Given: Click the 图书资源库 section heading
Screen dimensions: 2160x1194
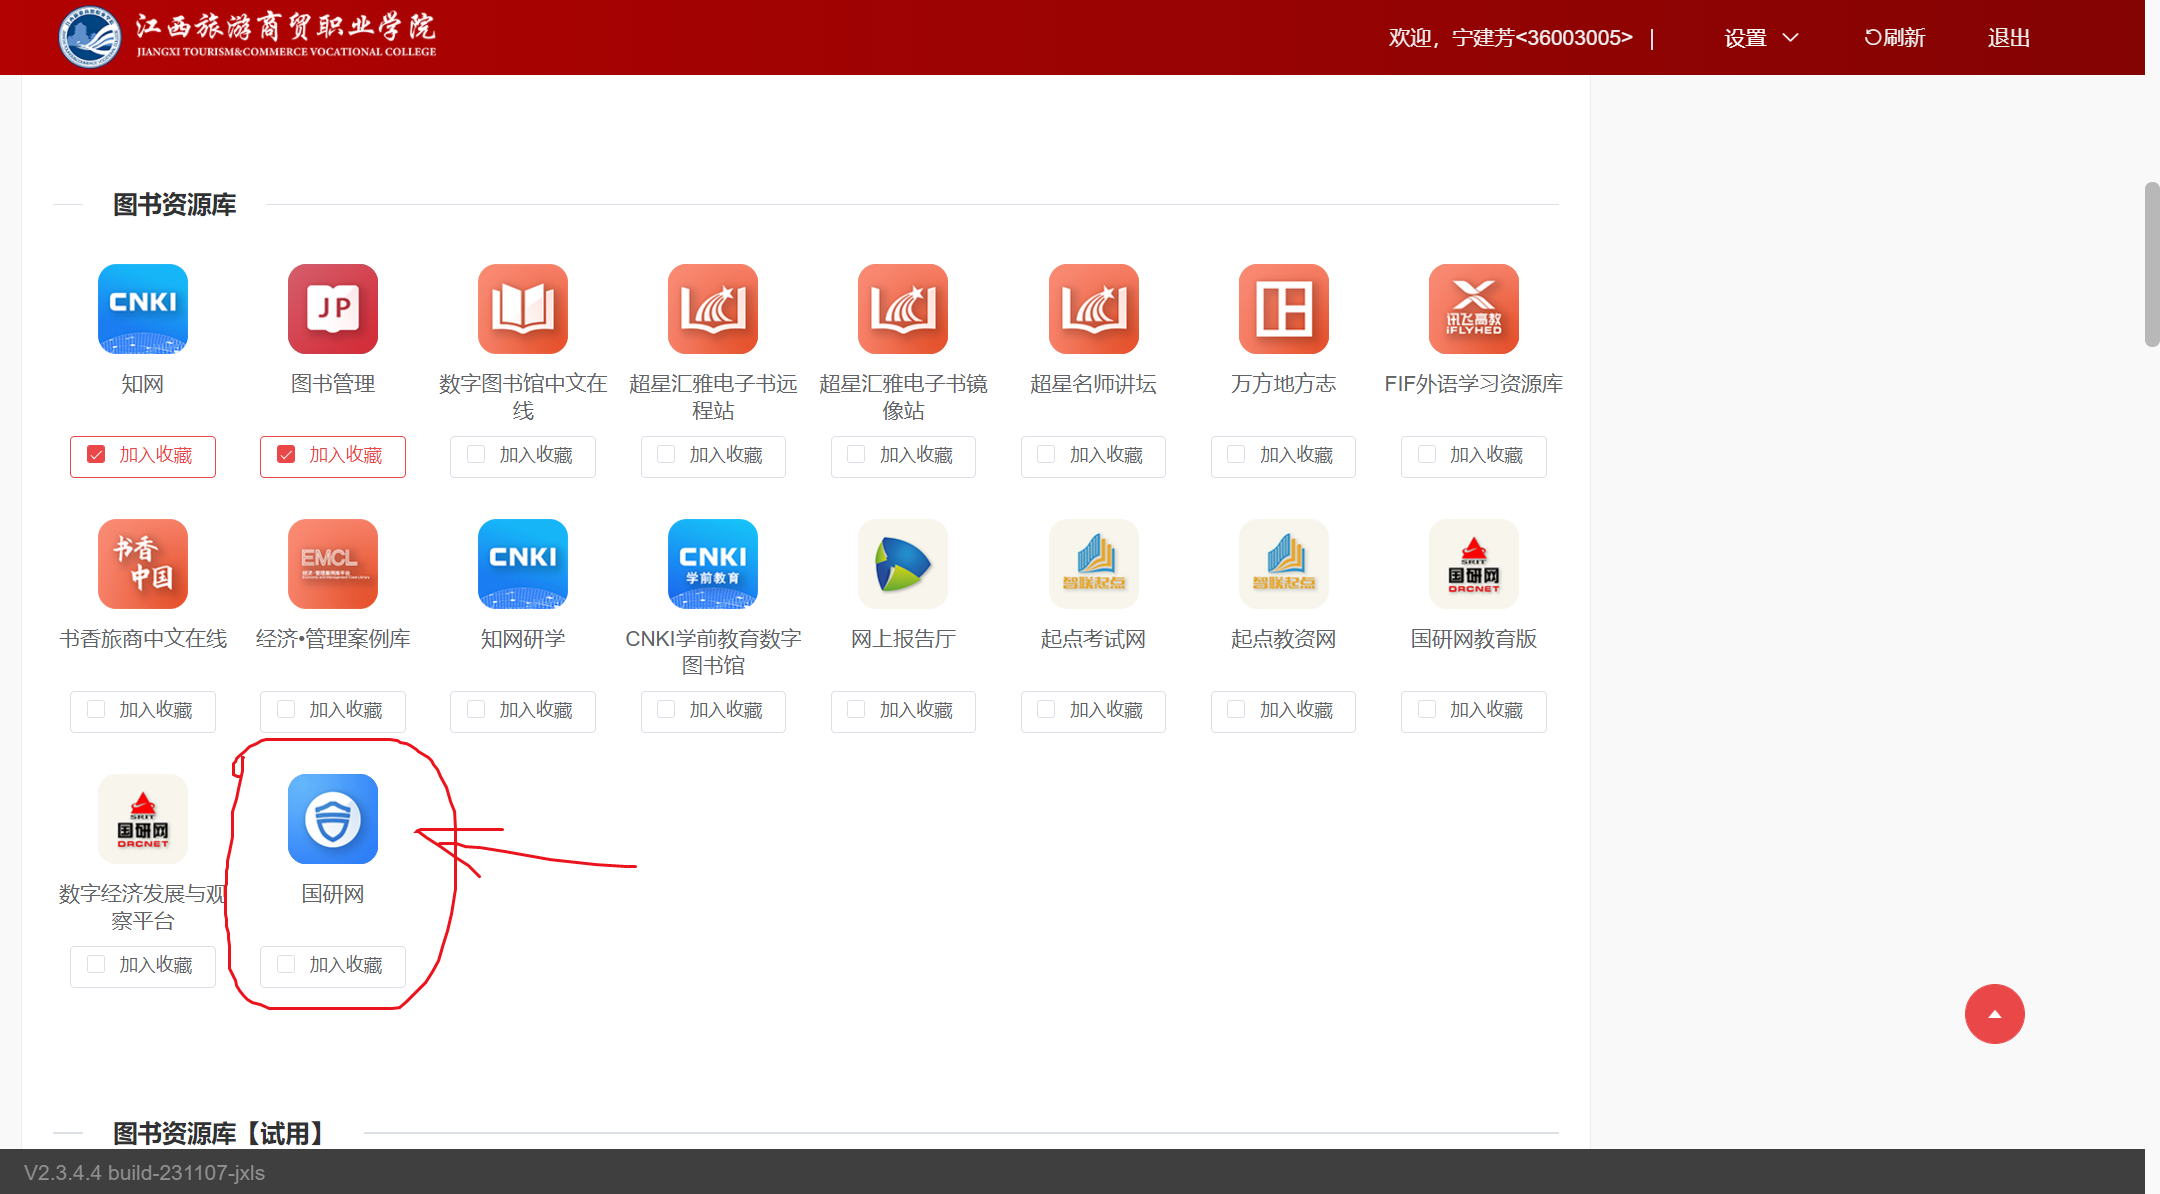Looking at the screenshot, I should pos(174,205).
